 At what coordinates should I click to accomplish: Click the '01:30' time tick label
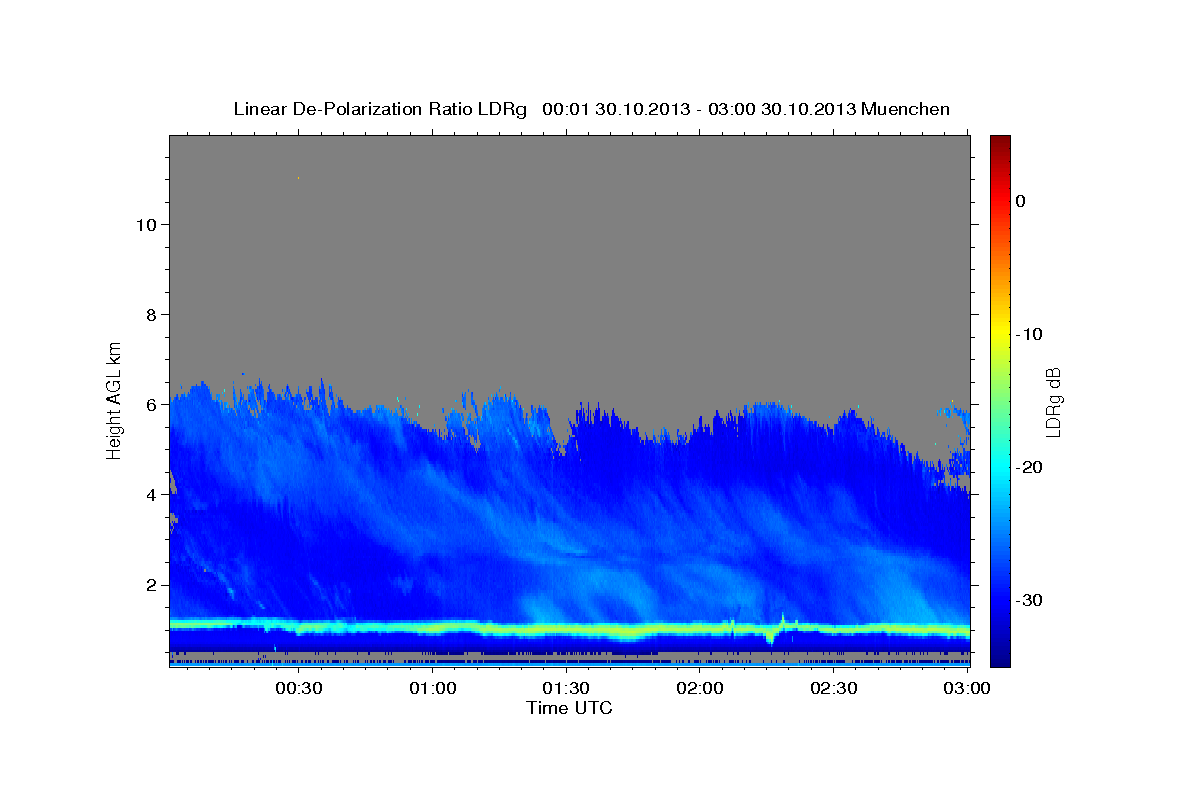(566, 688)
